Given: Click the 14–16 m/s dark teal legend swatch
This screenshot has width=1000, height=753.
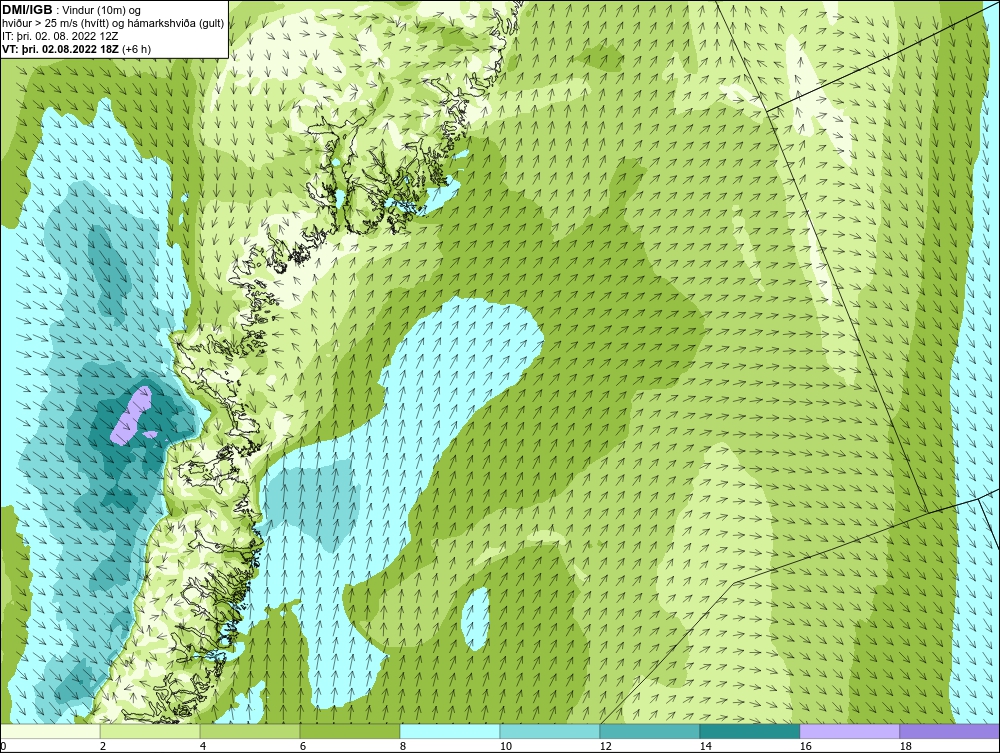Looking at the screenshot, I should click(x=749, y=731).
